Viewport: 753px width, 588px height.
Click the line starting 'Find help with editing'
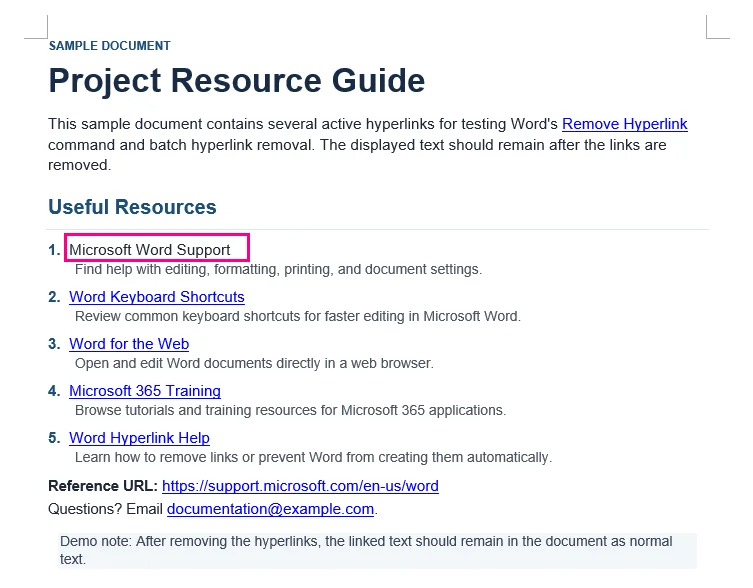[x=278, y=270]
